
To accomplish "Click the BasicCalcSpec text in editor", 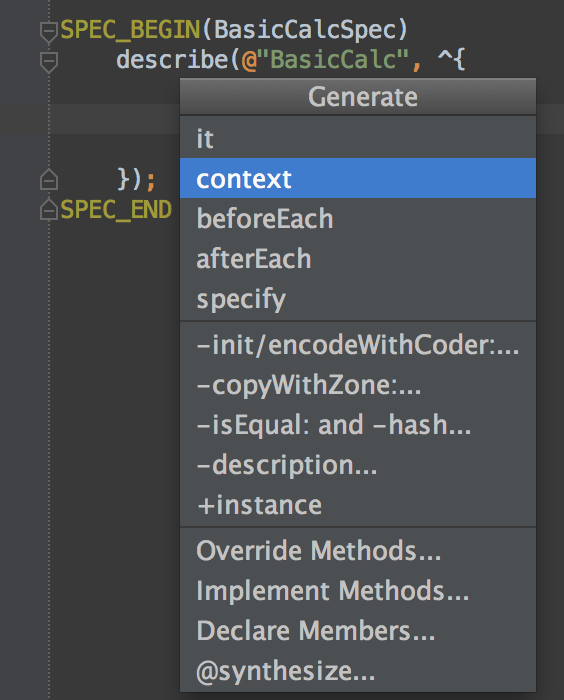I will coord(305,30).
